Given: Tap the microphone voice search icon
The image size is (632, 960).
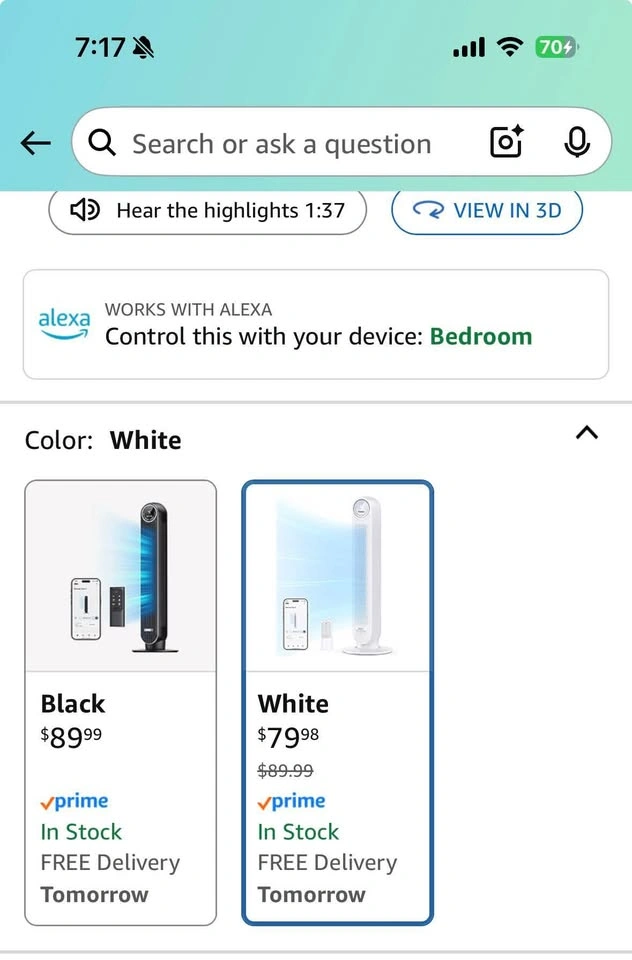Looking at the screenshot, I should pos(576,143).
